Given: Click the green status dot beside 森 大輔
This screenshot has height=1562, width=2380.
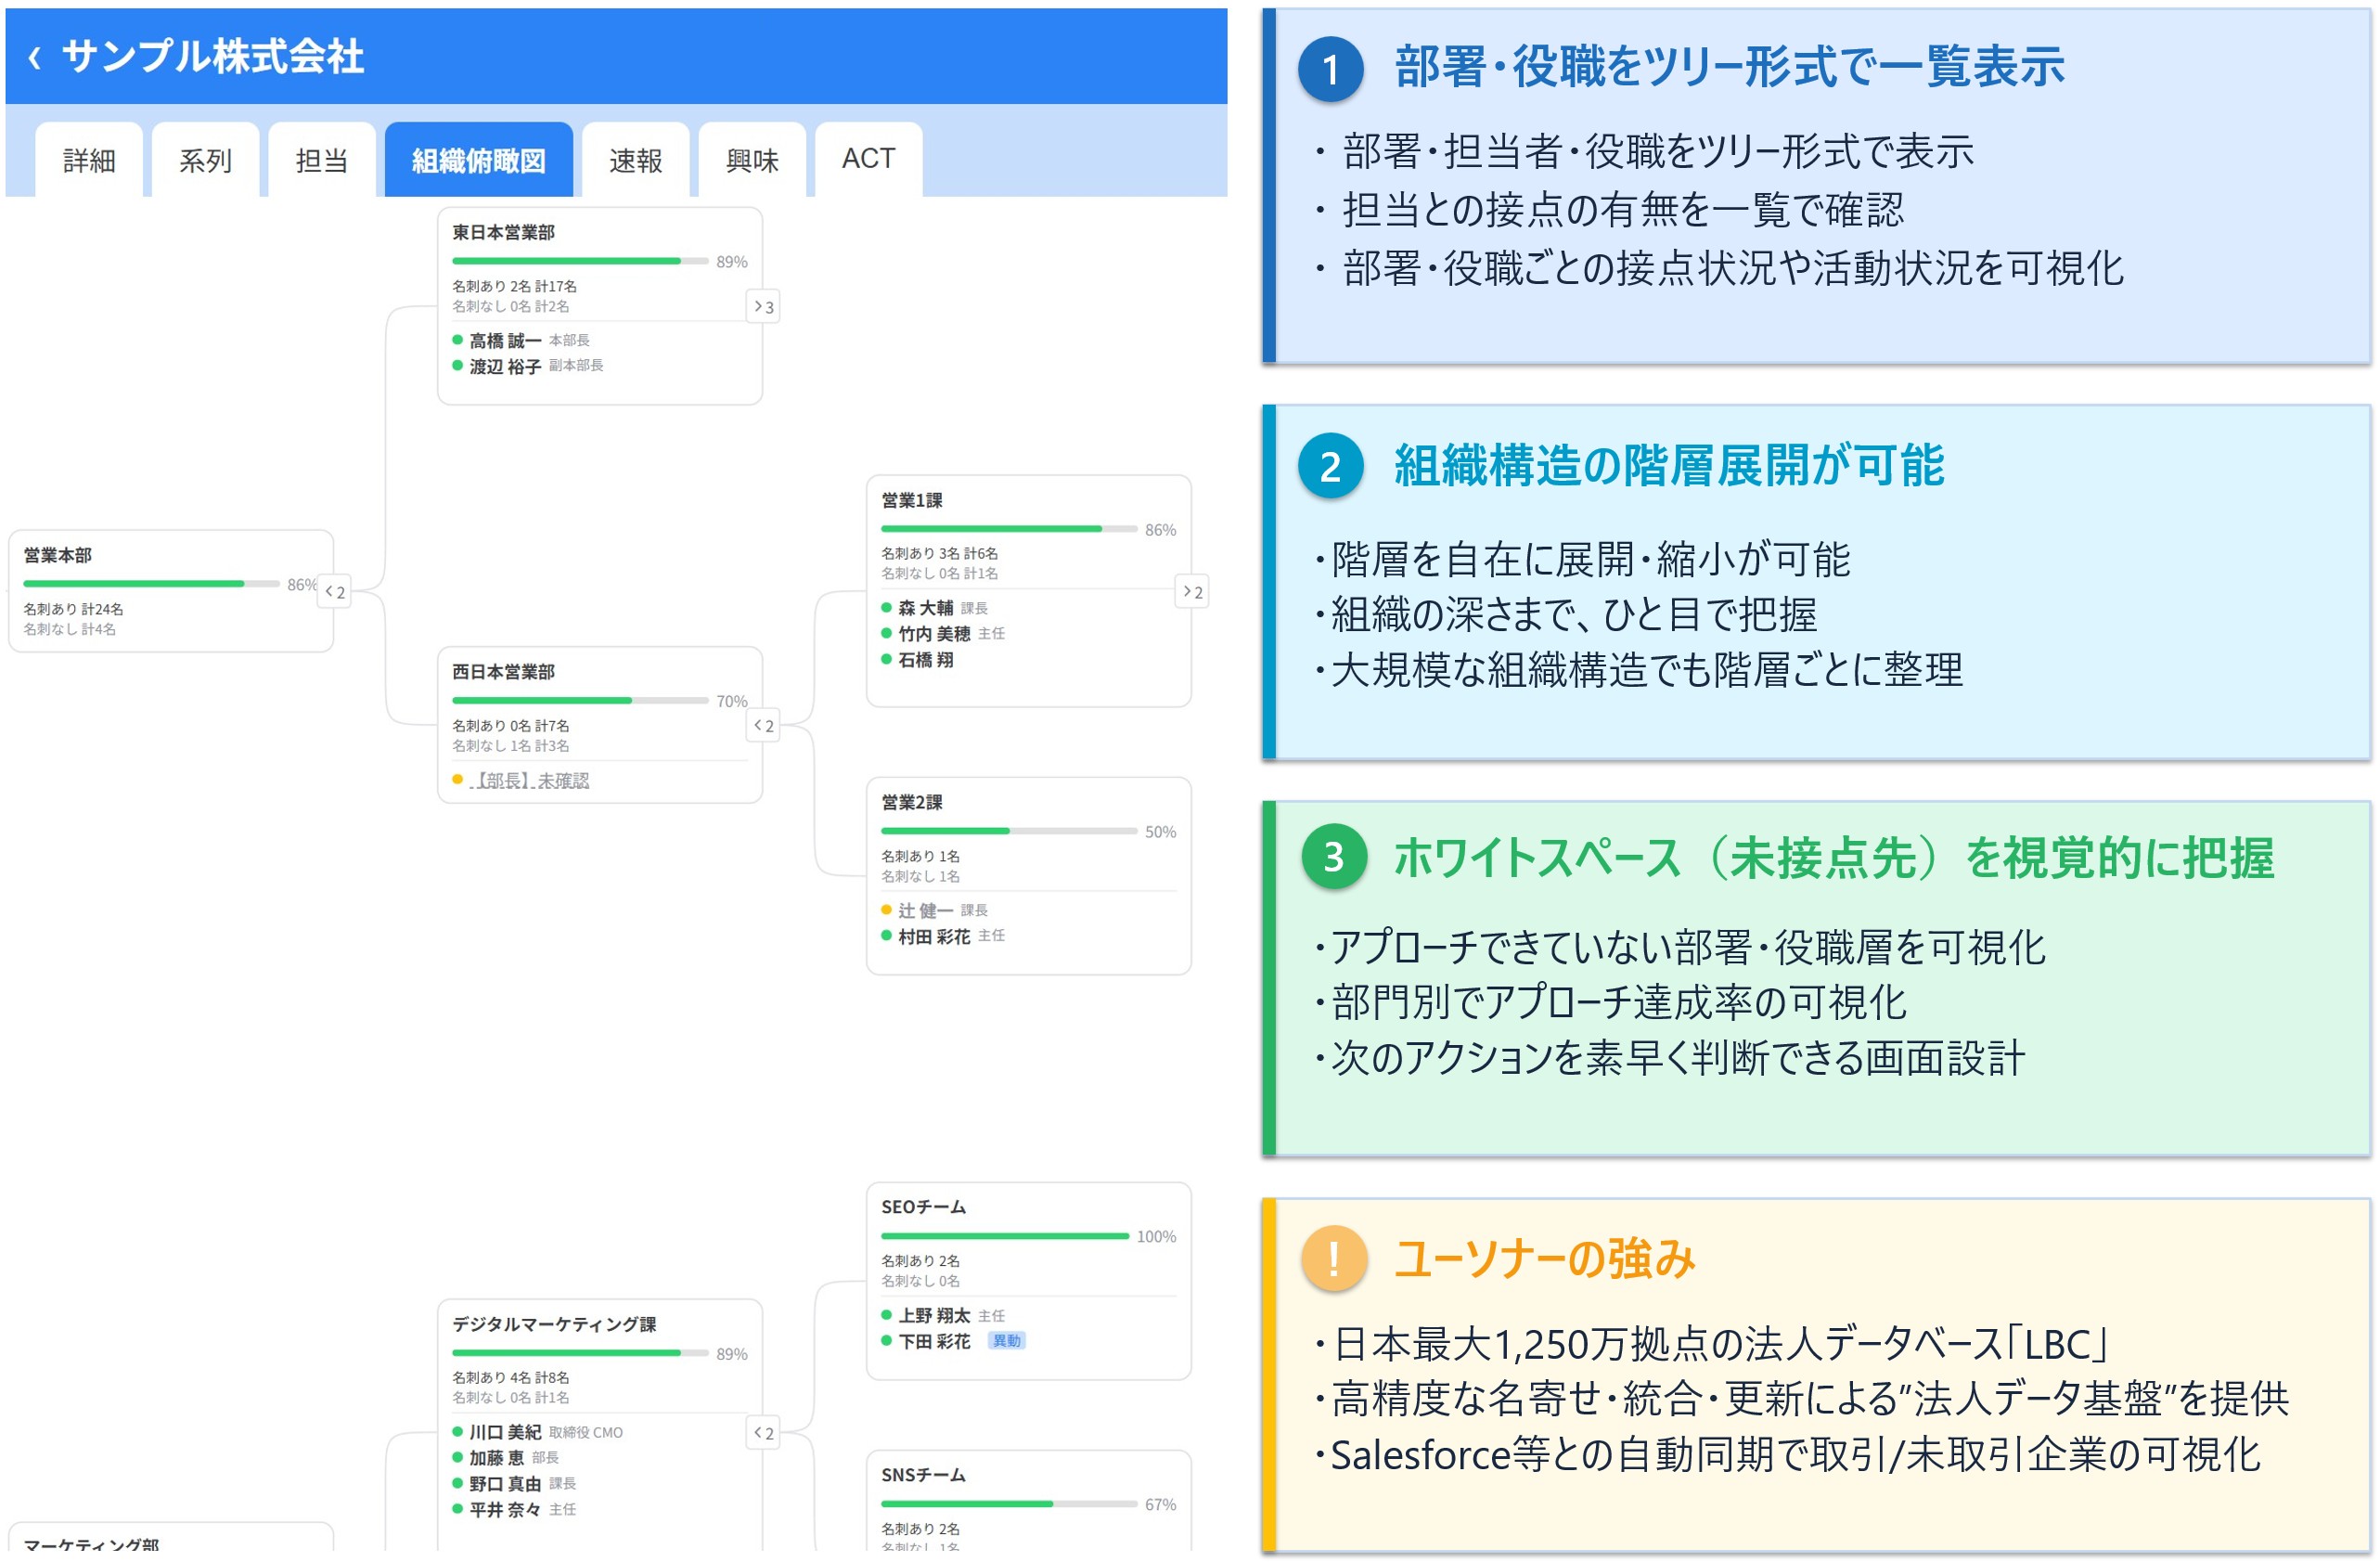Looking at the screenshot, I should coord(886,607).
